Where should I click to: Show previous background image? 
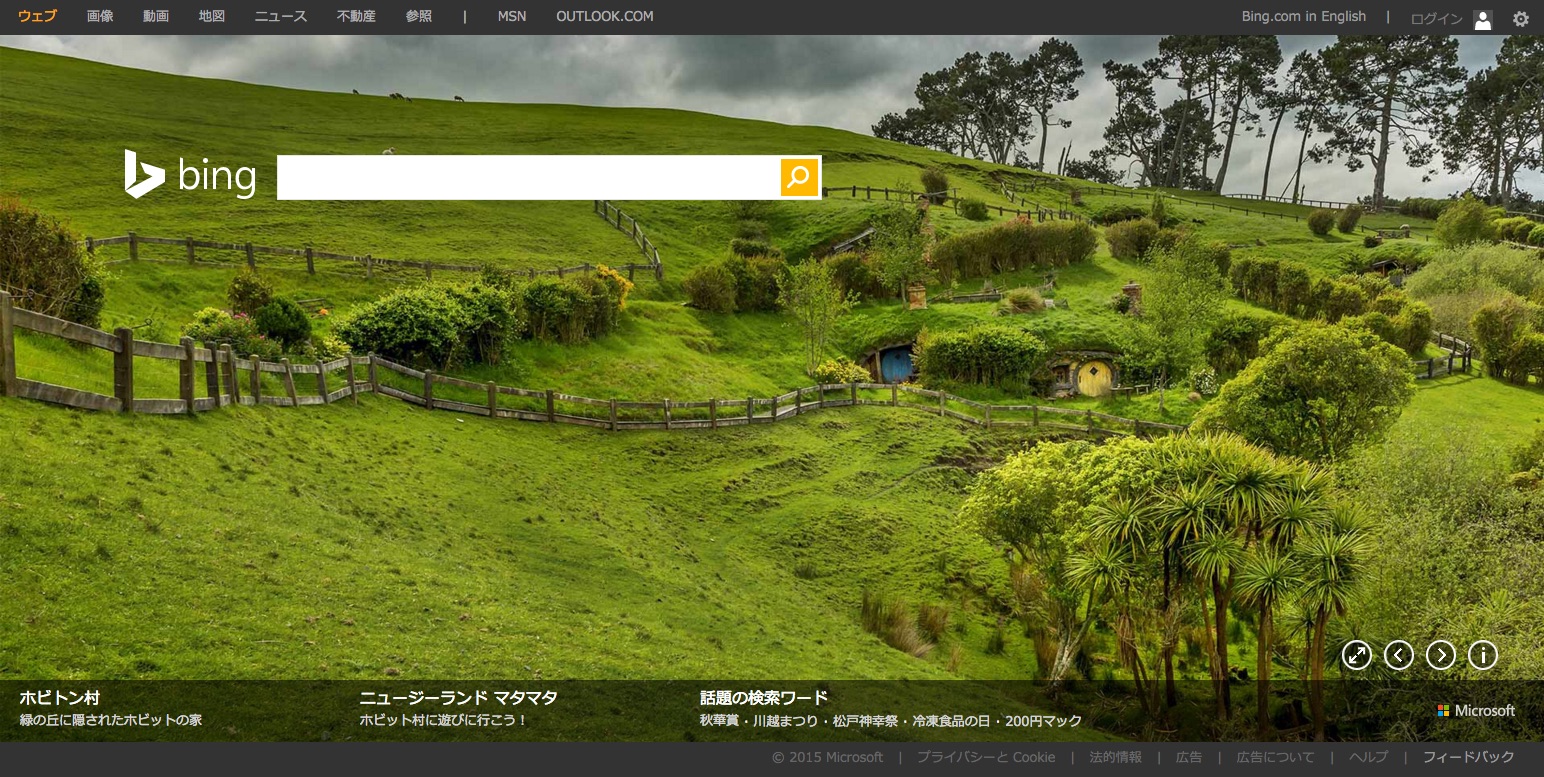tap(1398, 655)
